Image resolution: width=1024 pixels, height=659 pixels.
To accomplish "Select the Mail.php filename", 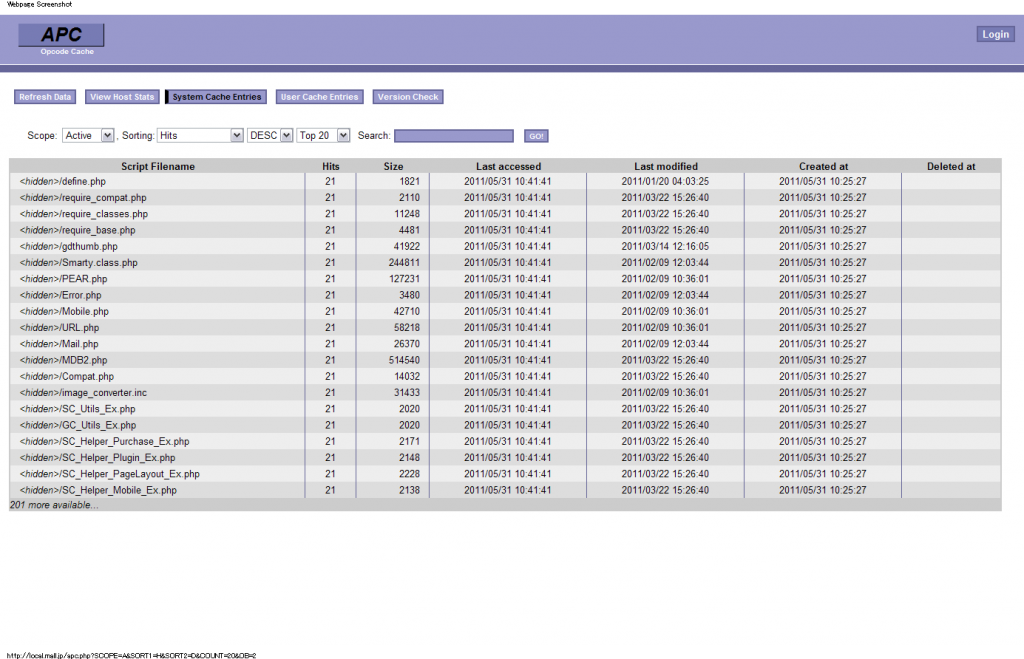I will point(59,344).
